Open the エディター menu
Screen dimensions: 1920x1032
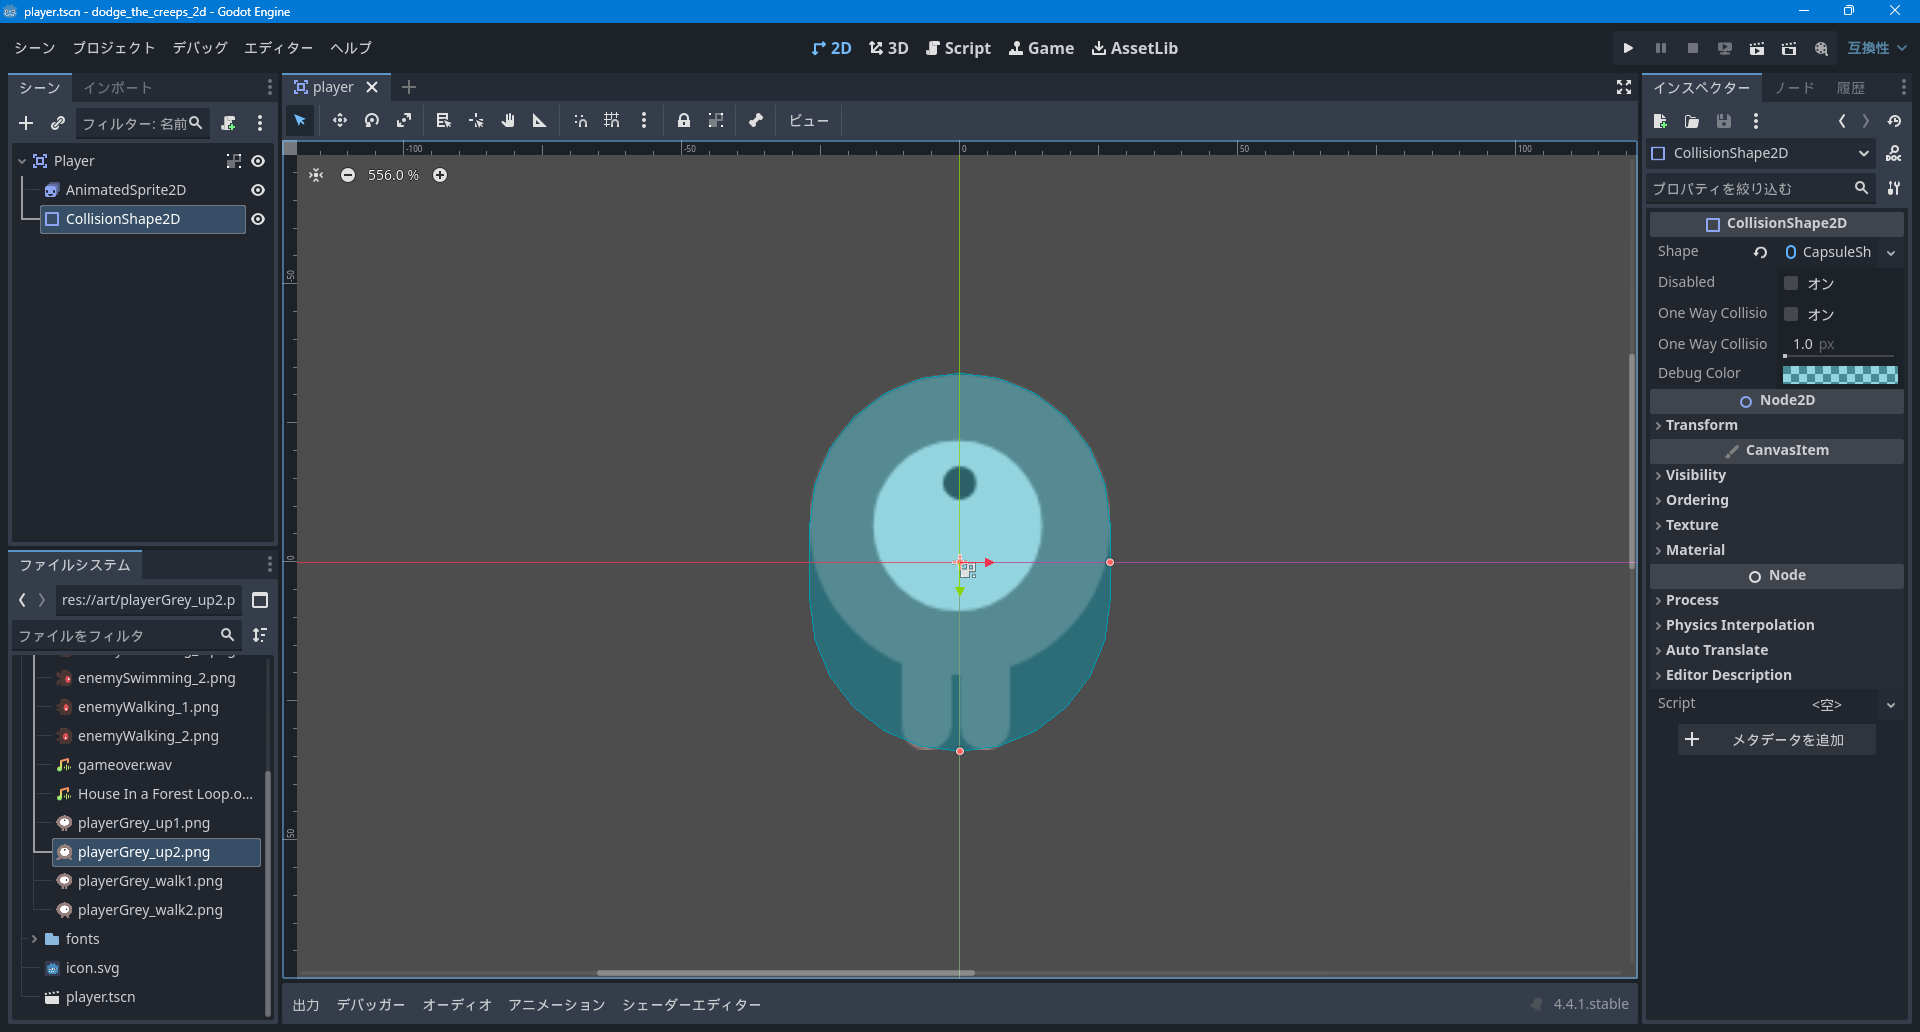[278, 48]
